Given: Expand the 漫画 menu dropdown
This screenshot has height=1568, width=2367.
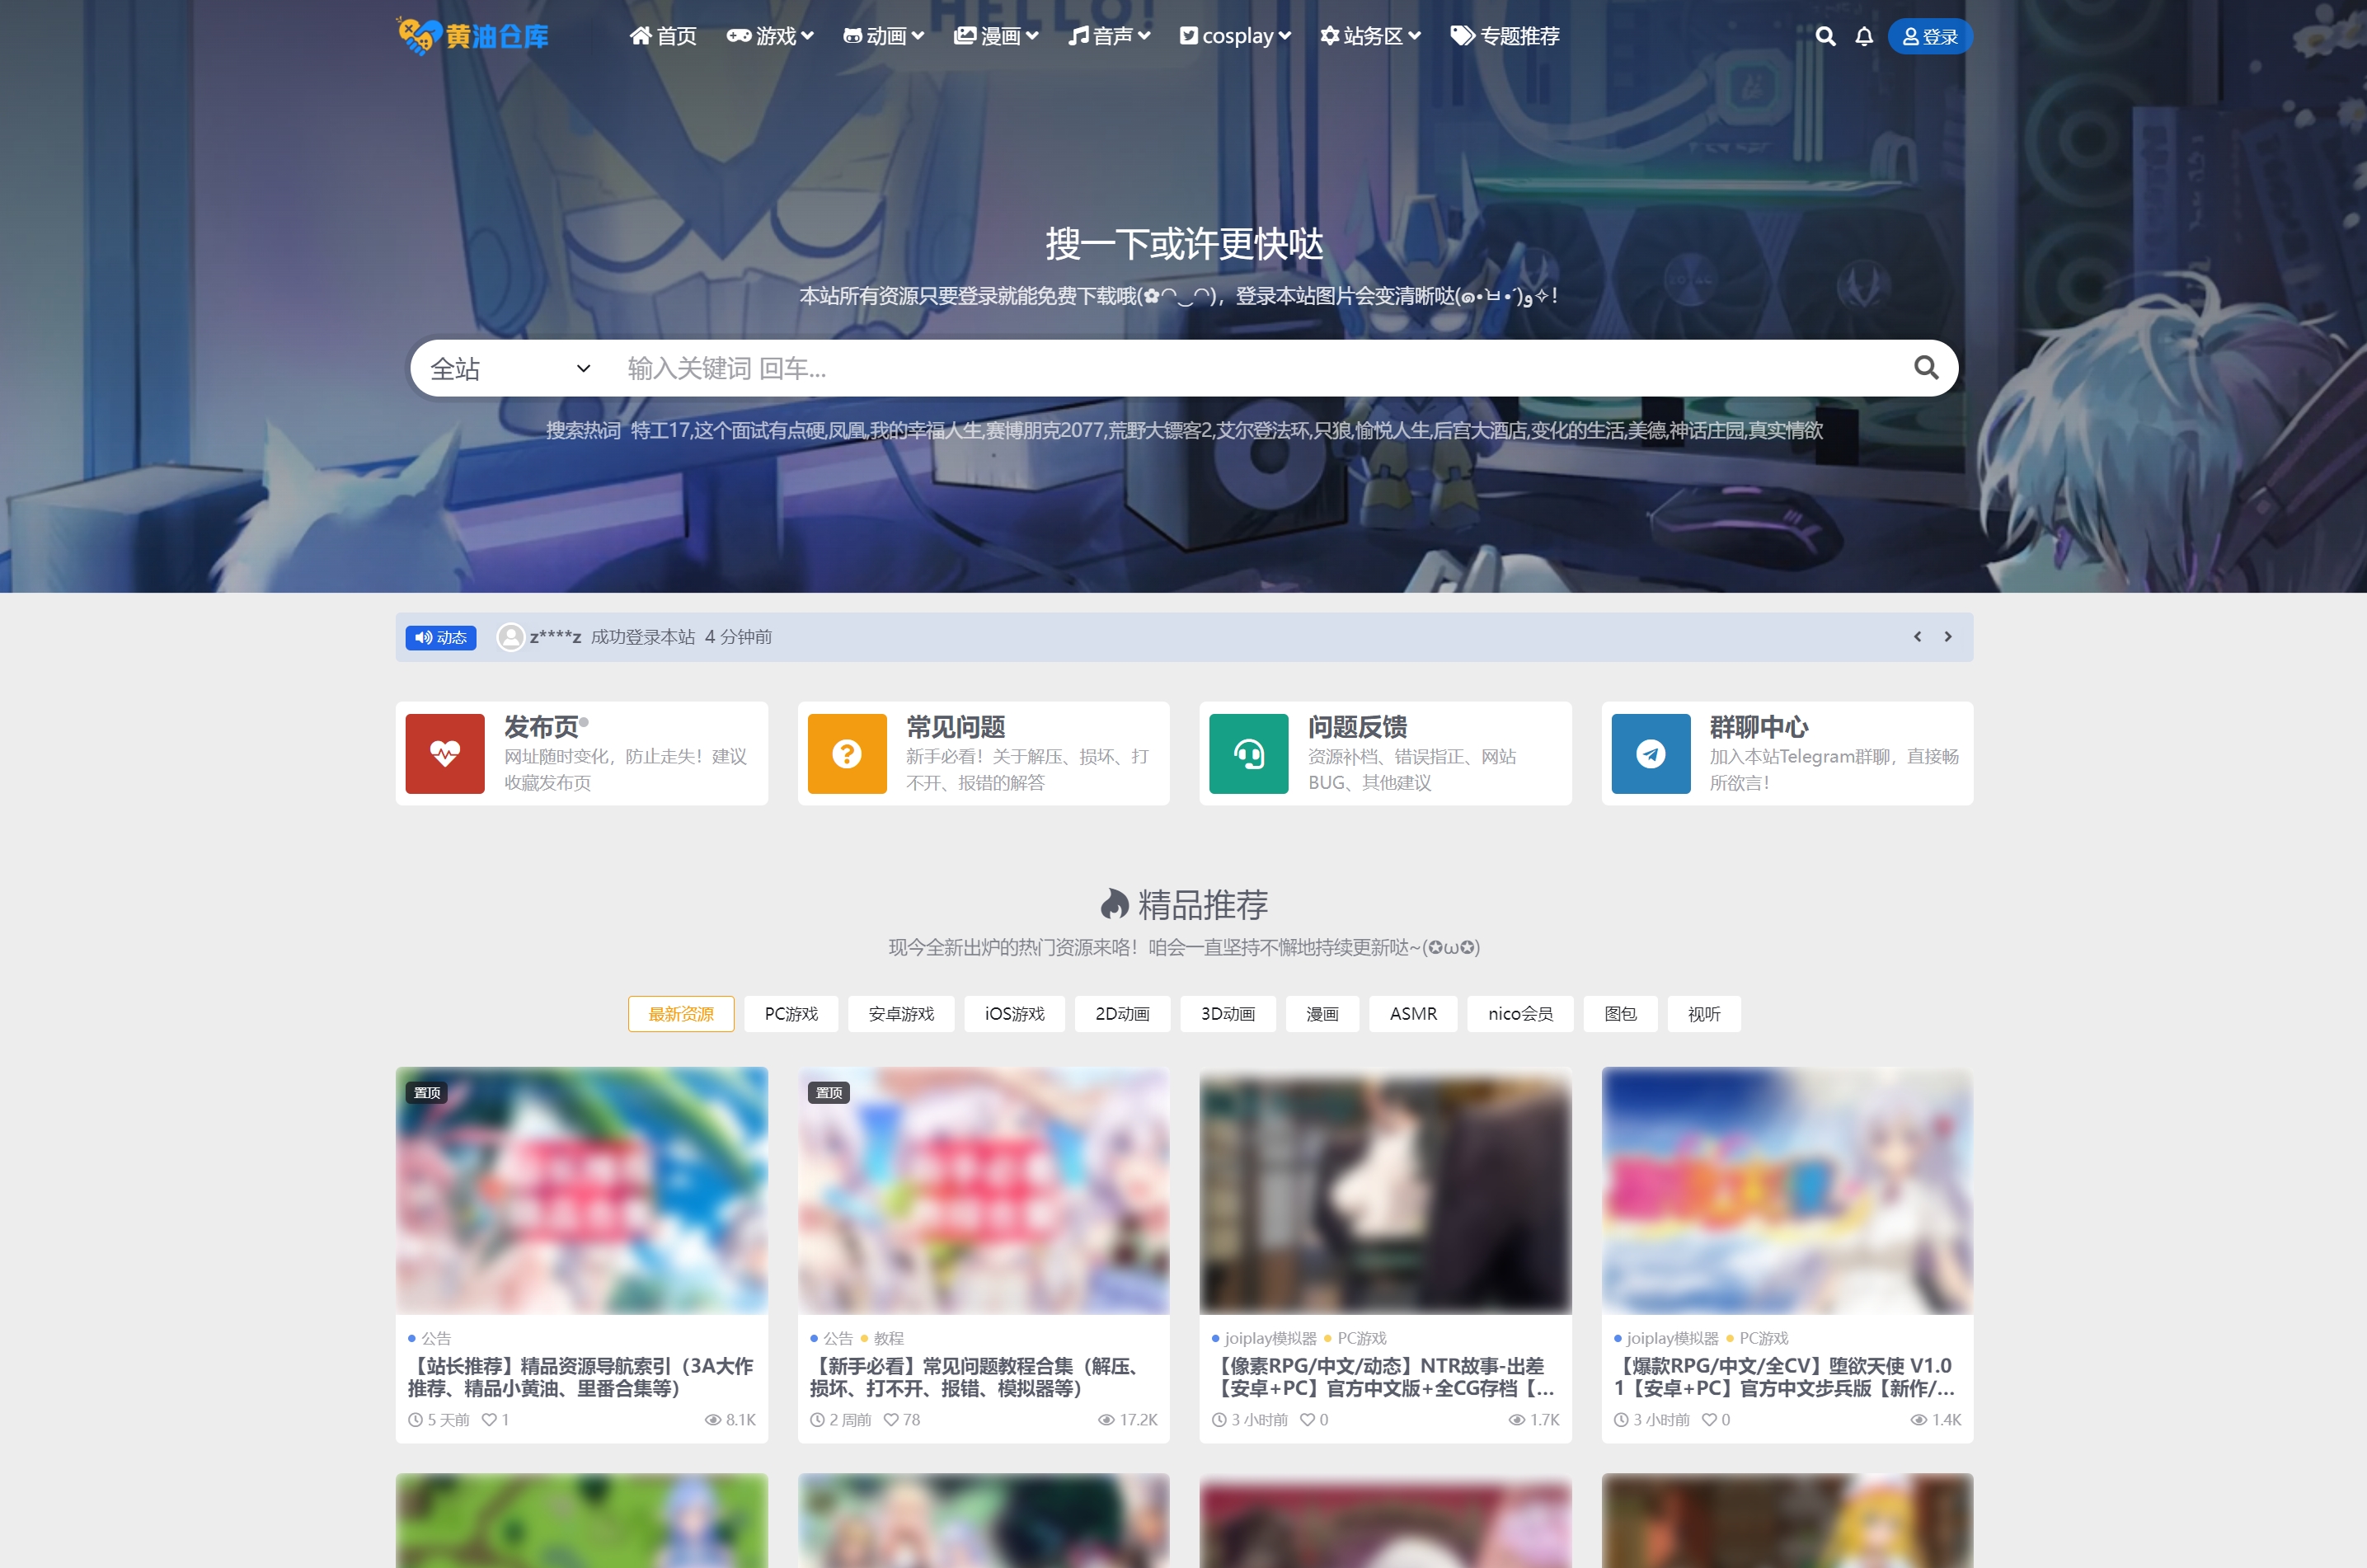Looking at the screenshot, I should point(996,36).
